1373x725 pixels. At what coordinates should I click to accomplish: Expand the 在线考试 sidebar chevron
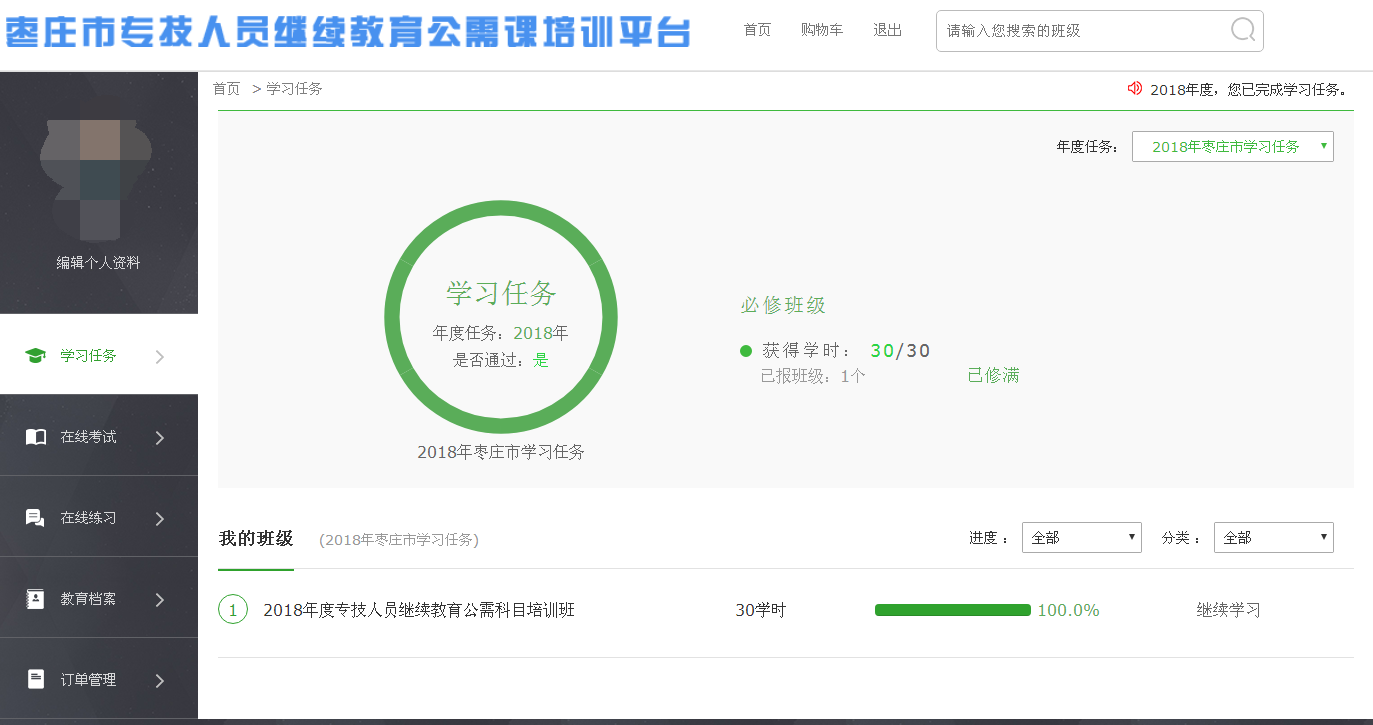point(160,437)
